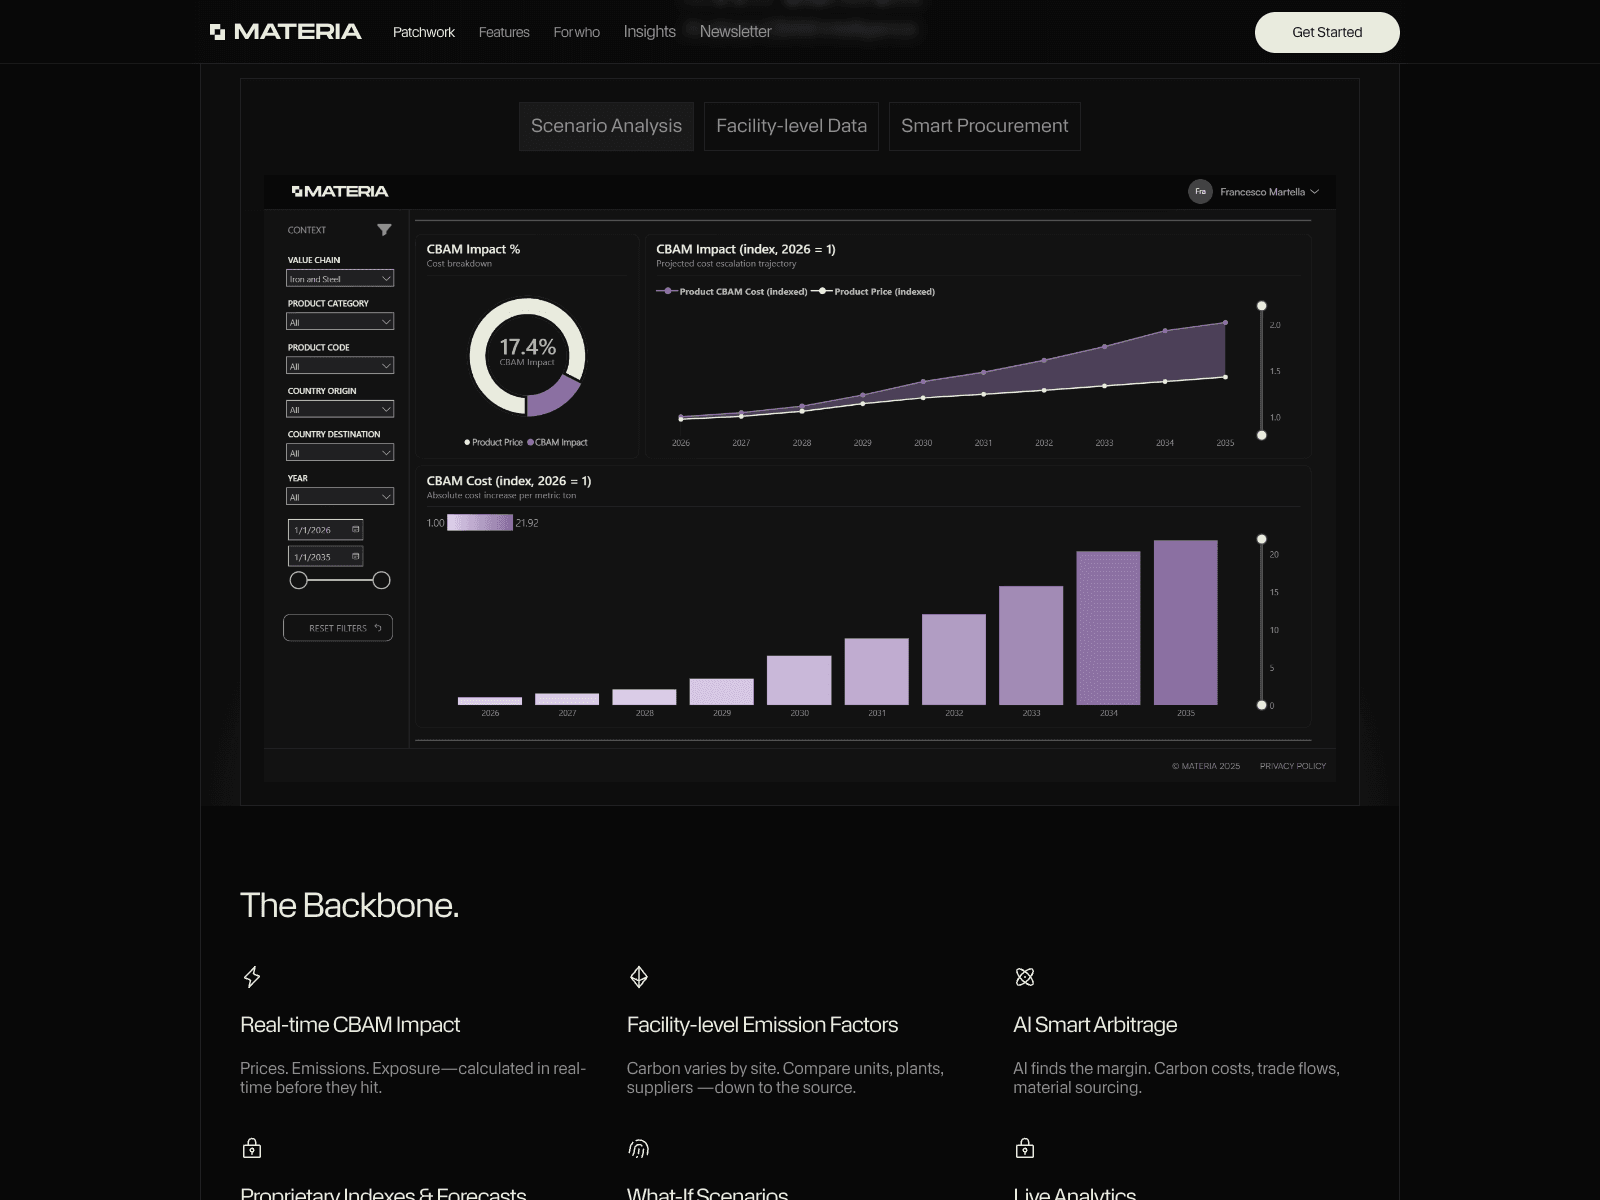Open the Newsletter nav link
This screenshot has width=1600, height=1200.
tap(736, 32)
